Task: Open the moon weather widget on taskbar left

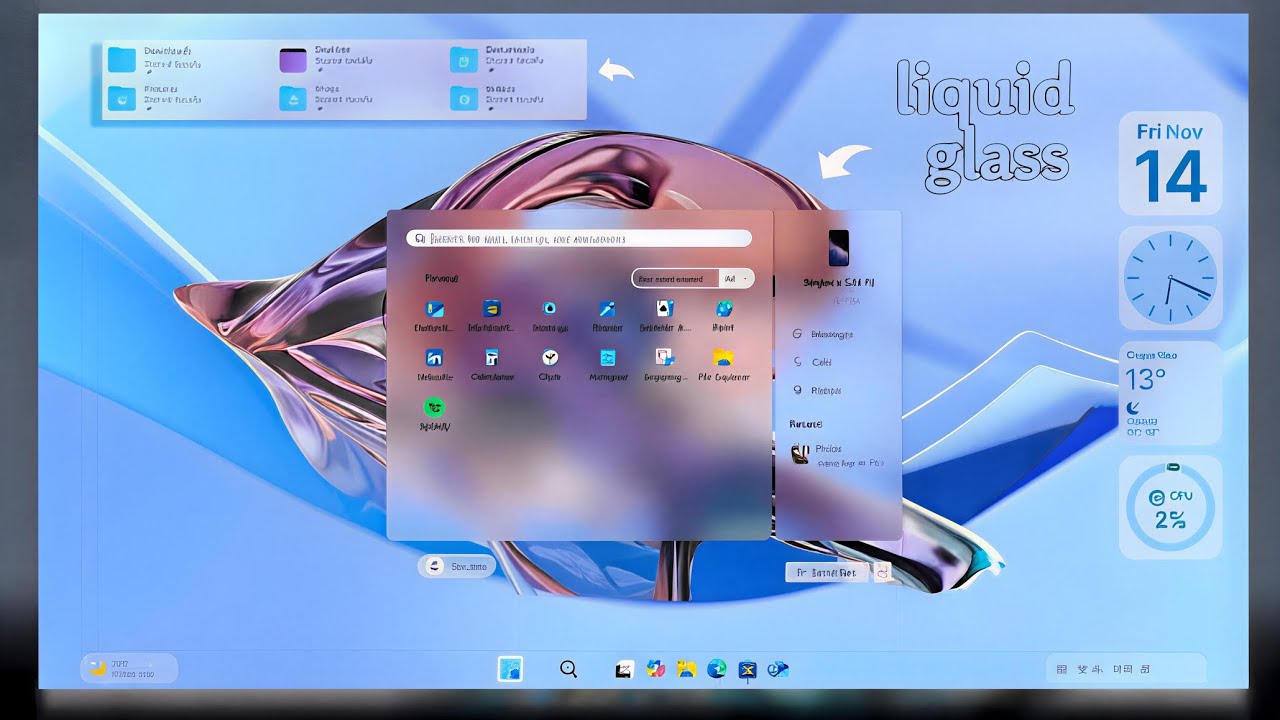Action: click(129, 669)
